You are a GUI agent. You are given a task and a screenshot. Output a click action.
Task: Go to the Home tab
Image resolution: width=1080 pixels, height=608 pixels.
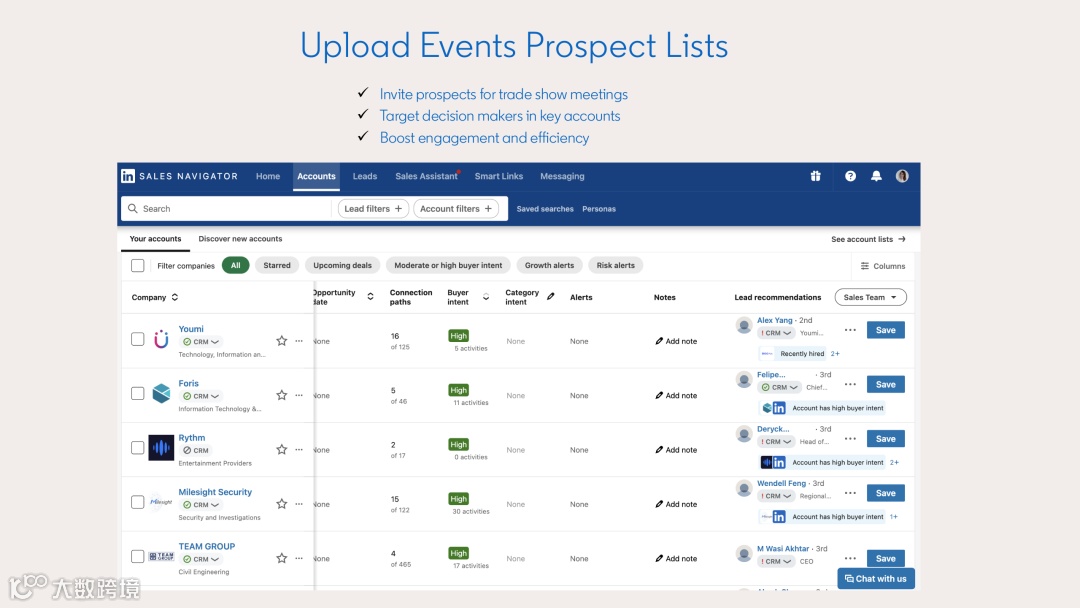click(x=268, y=176)
